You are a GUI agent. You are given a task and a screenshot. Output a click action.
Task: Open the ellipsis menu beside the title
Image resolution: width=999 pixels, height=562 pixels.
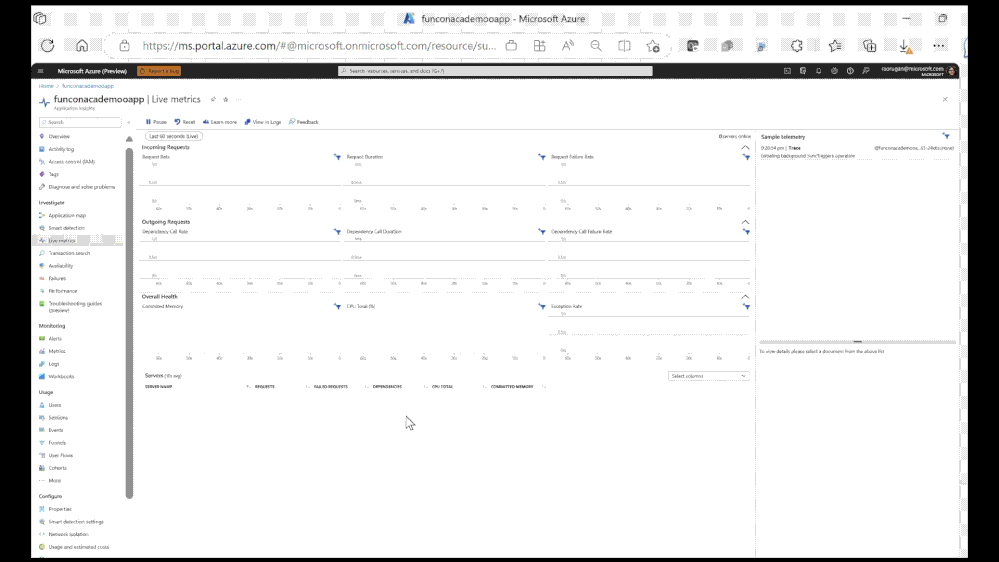(x=238, y=99)
